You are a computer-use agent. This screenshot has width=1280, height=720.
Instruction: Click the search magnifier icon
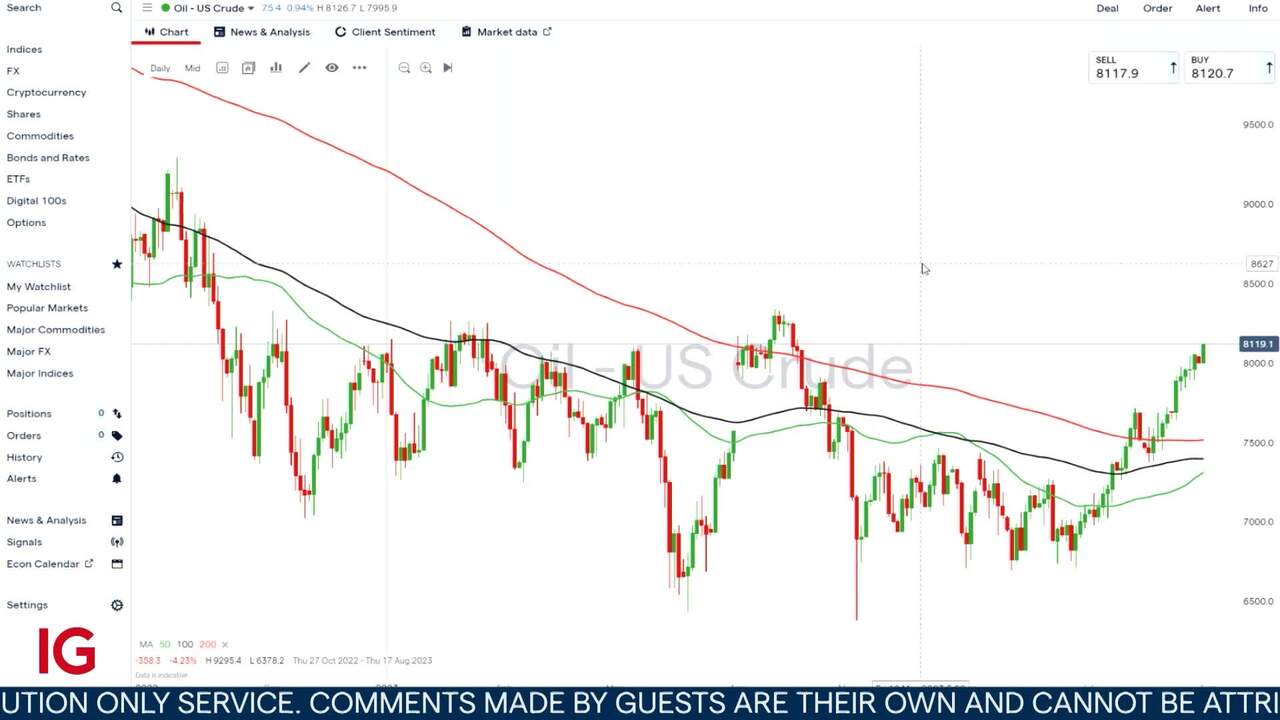pyautogui.click(x=116, y=8)
